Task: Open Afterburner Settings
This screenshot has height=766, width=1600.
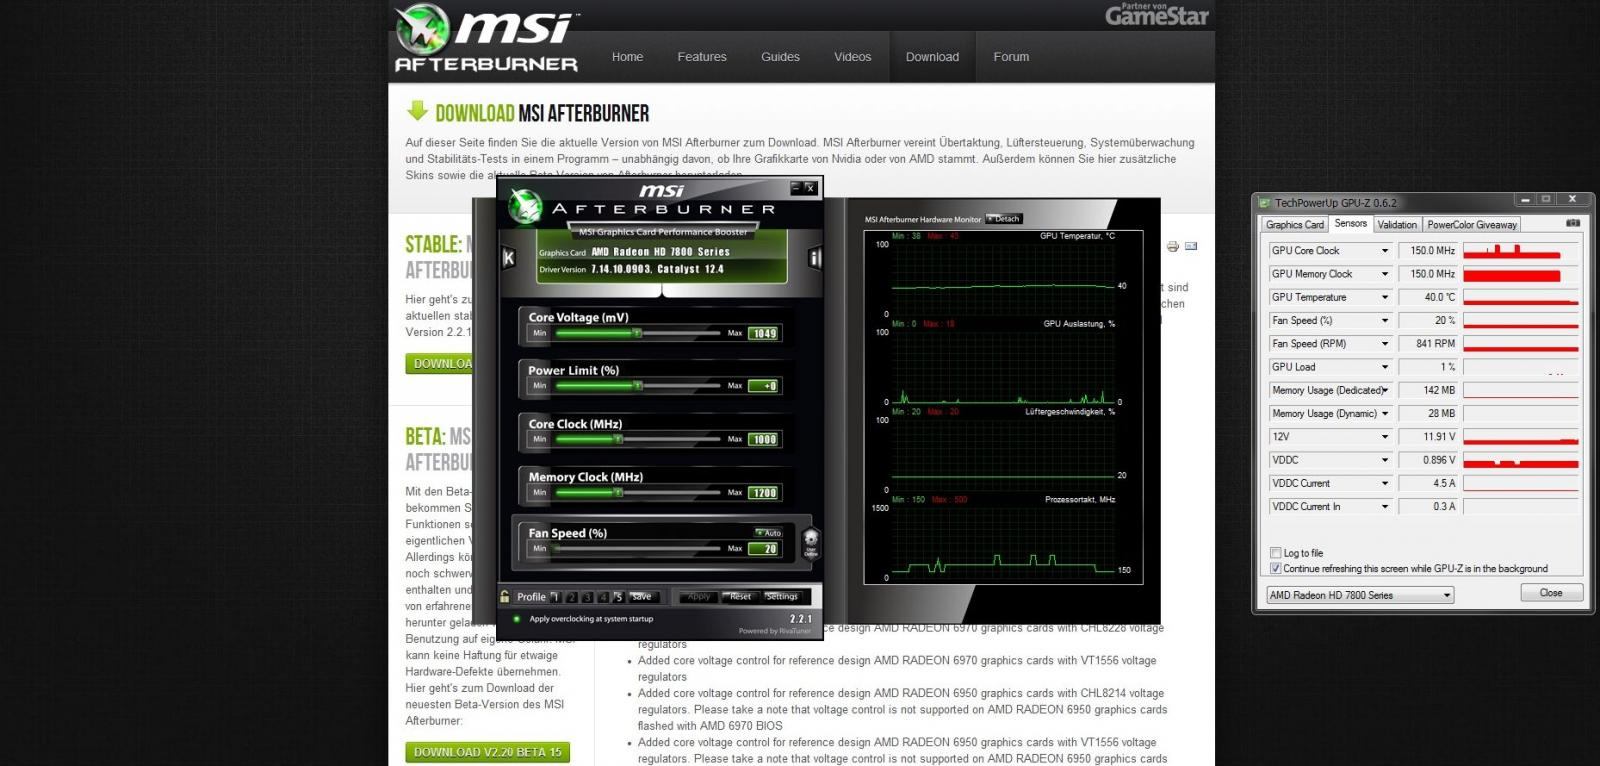Action: pos(781,597)
